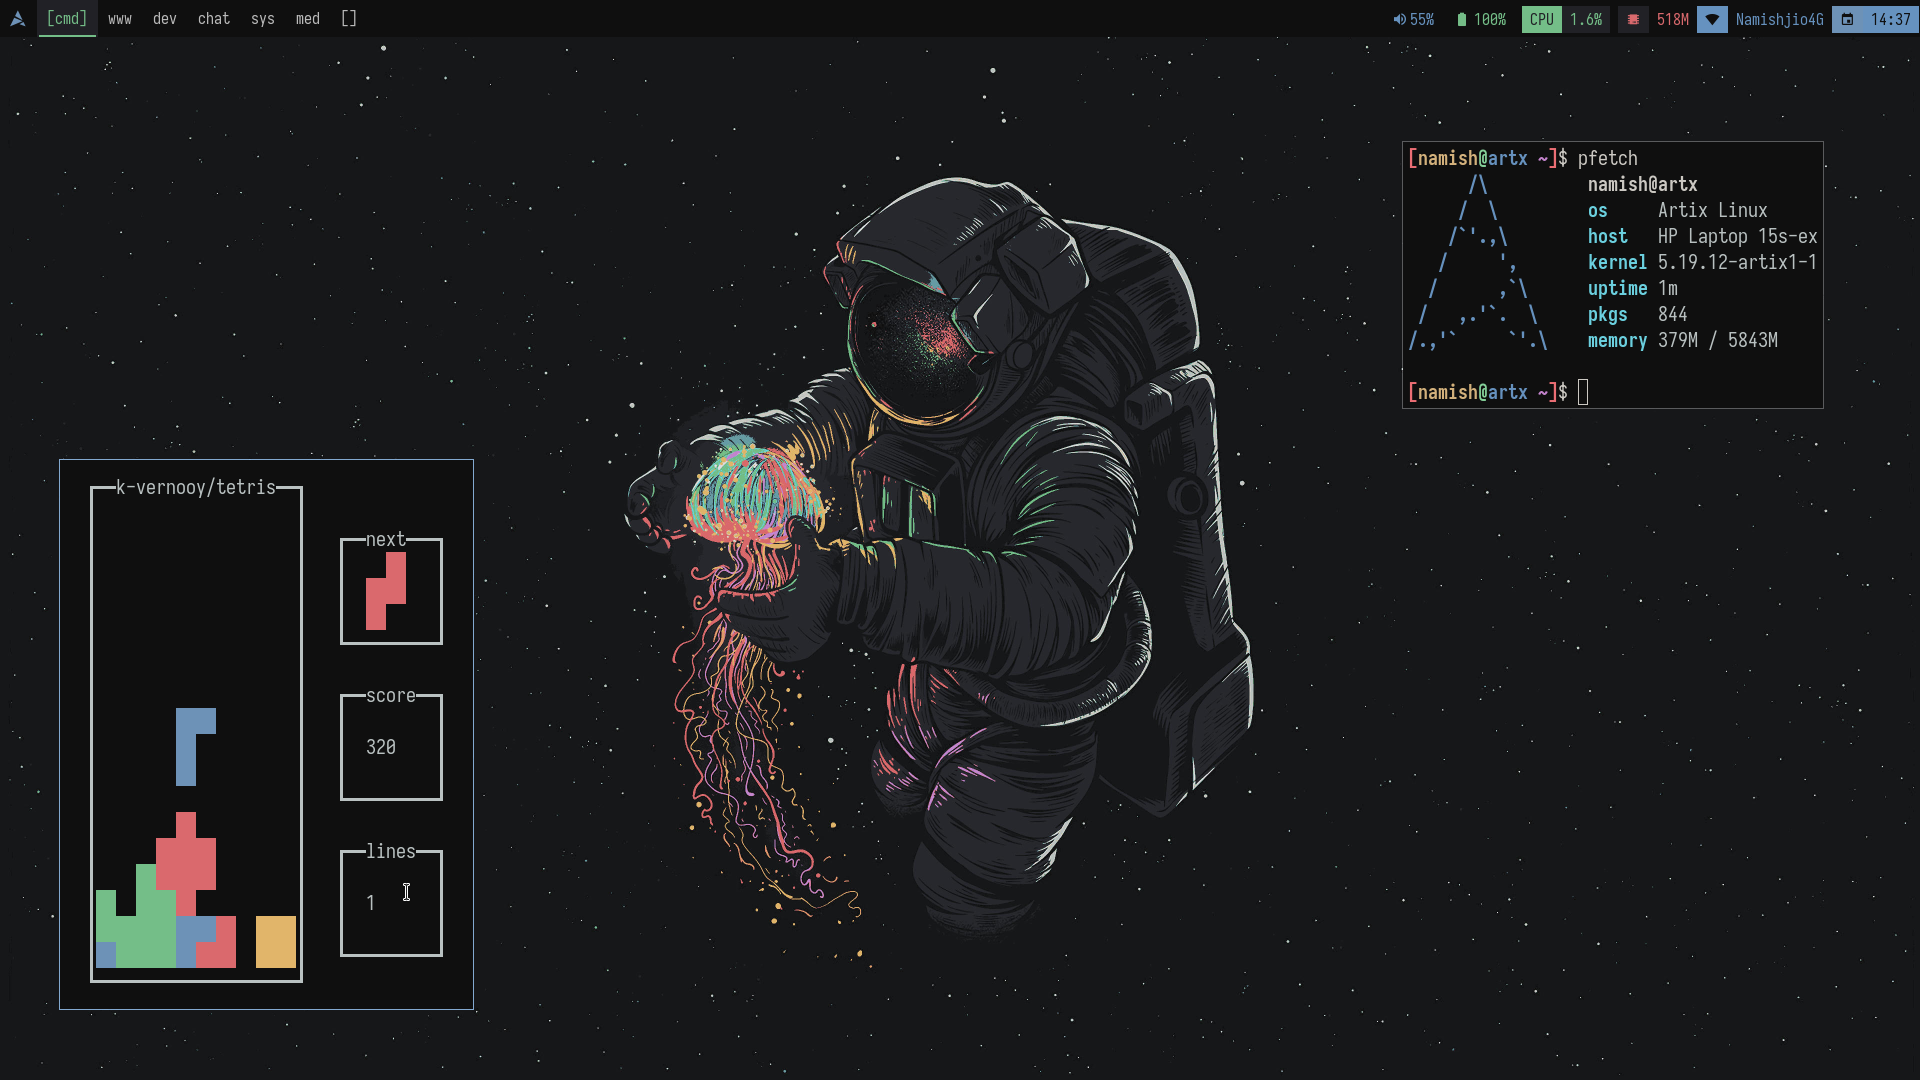Select the med workspace tag

pos(307,19)
